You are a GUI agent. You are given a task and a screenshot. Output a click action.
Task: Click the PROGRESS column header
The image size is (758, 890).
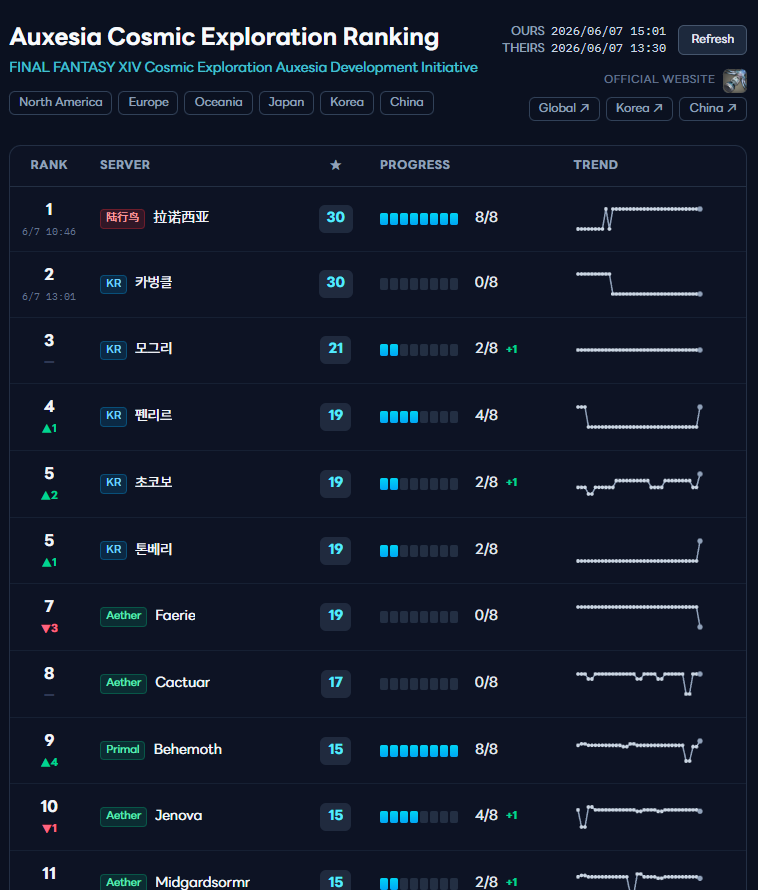coord(415,165)
